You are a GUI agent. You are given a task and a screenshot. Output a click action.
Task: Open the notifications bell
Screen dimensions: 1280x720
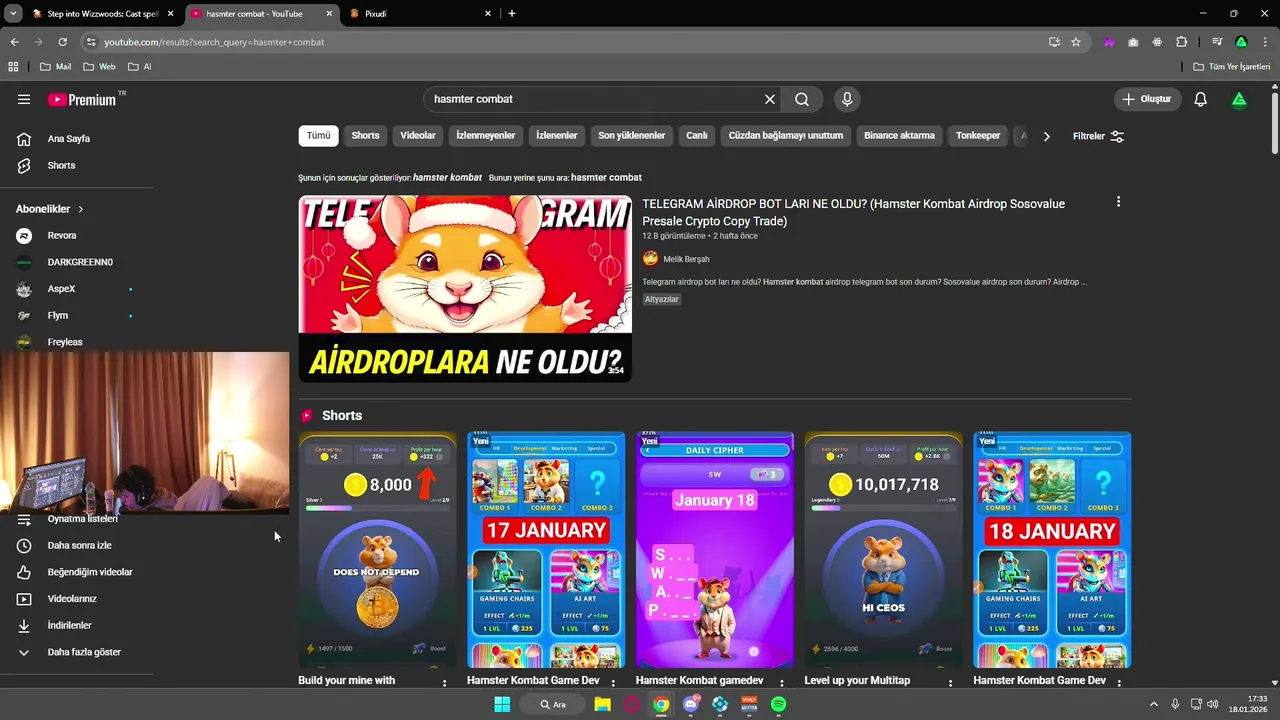[x=1201, y=99]
